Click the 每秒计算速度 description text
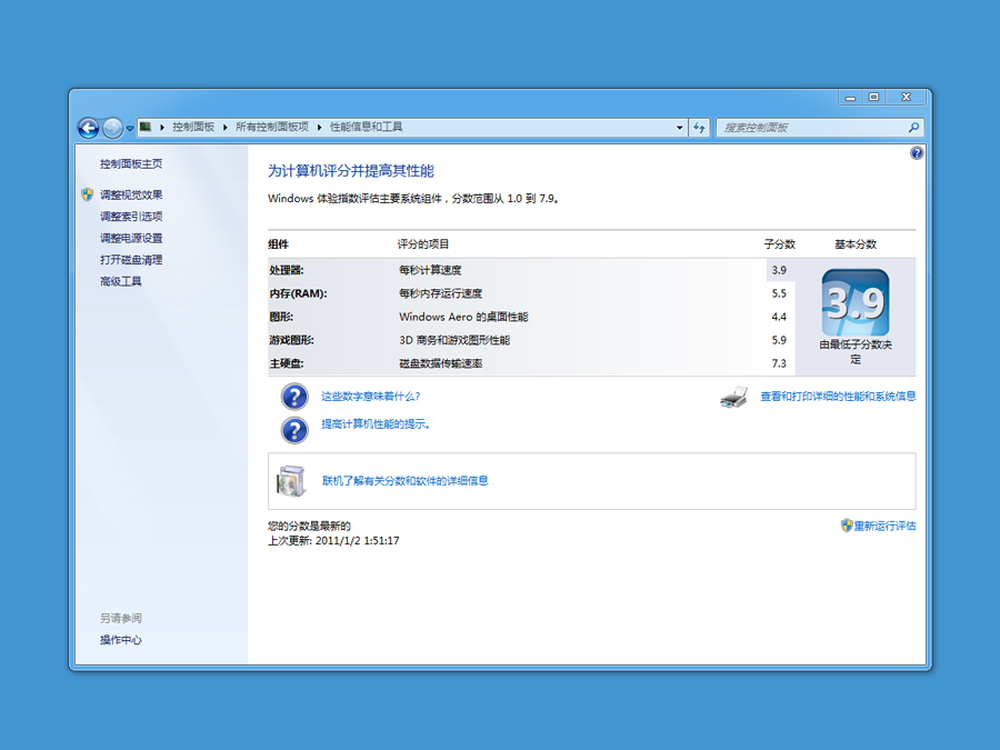1000x750 pixels. click(x=430, y=270)
